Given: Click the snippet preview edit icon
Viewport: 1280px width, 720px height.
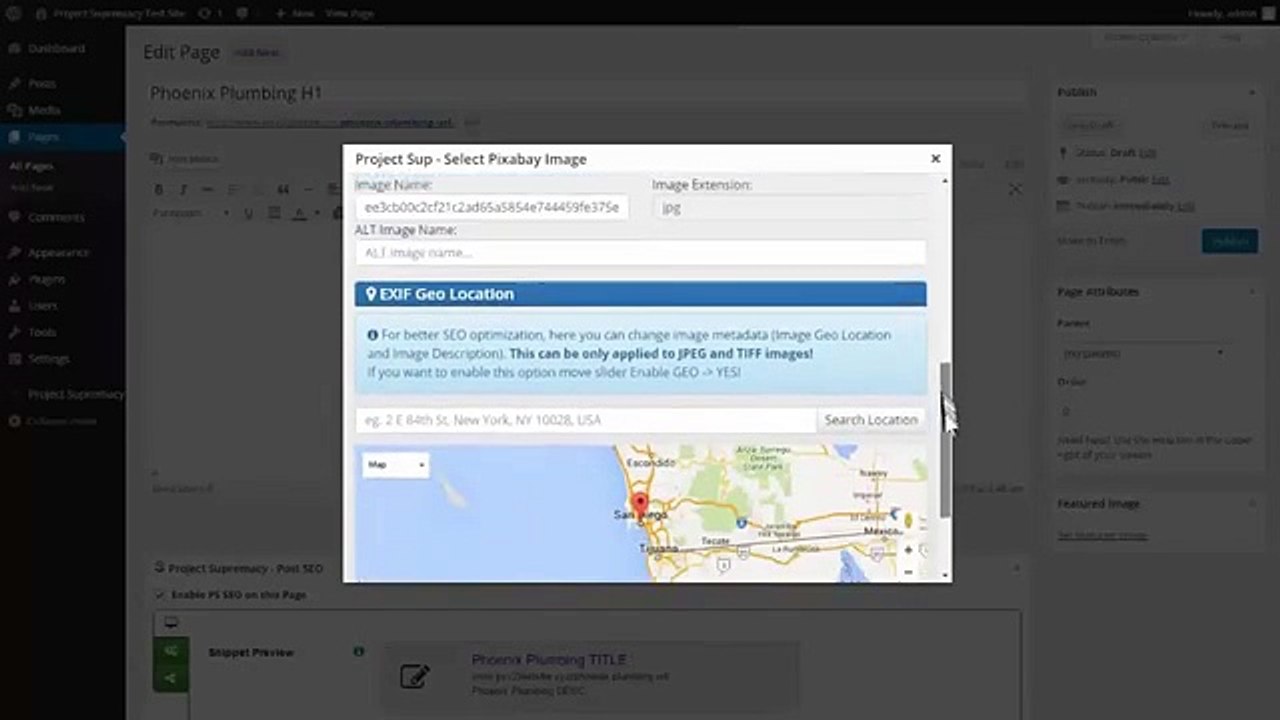Looking at the screenshot, I should coord(414,676).
